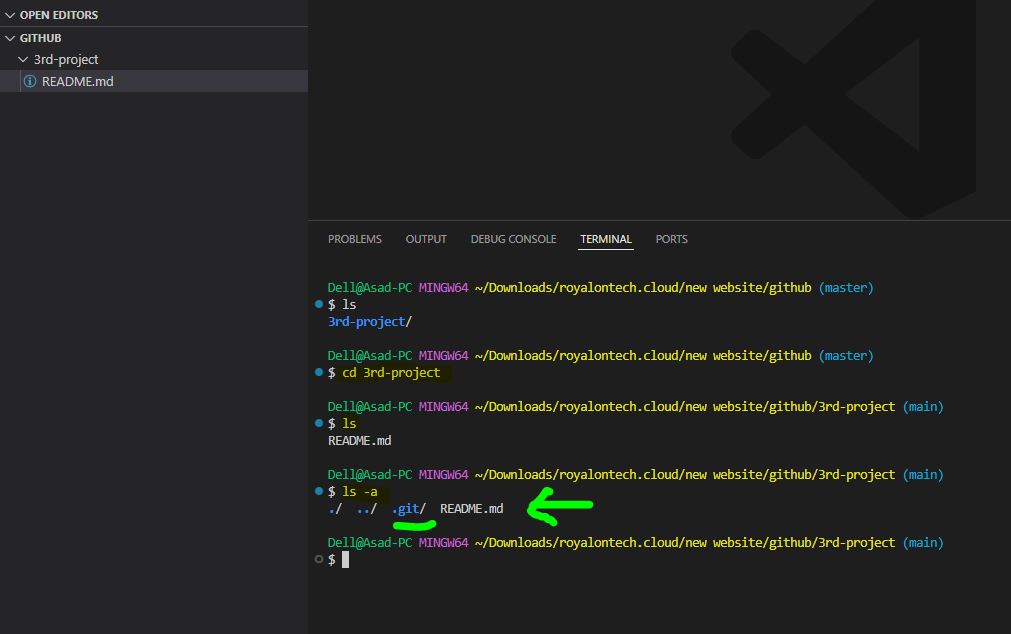Switch to the PROBLEMS tab
Image resolution: width=1011 pixels, height=634 pixels.
point(355,239)
